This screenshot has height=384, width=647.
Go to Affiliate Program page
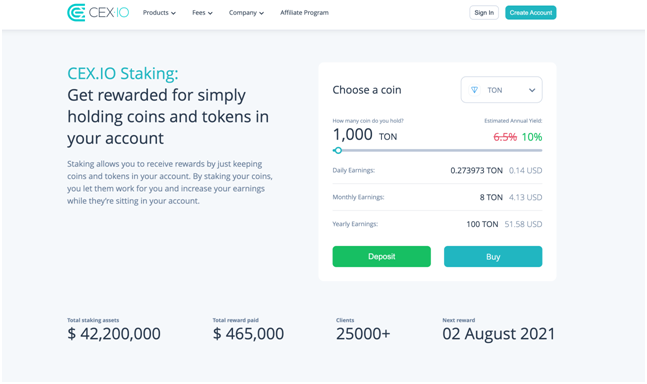pos(305,13)
